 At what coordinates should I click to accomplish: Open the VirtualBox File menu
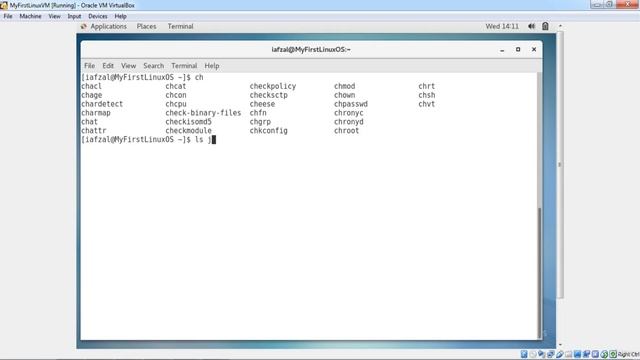point(8,16)
